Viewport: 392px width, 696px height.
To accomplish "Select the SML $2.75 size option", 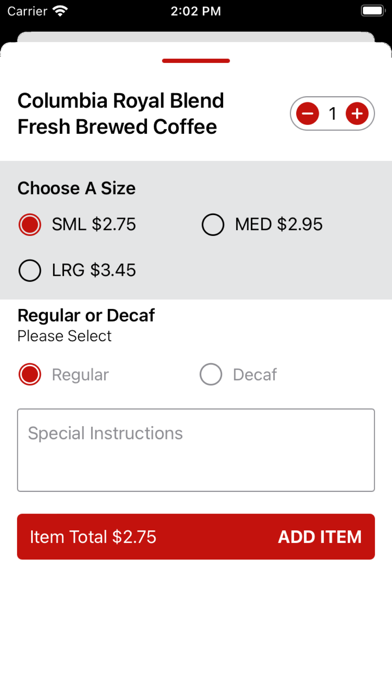I will click(77, 225).
